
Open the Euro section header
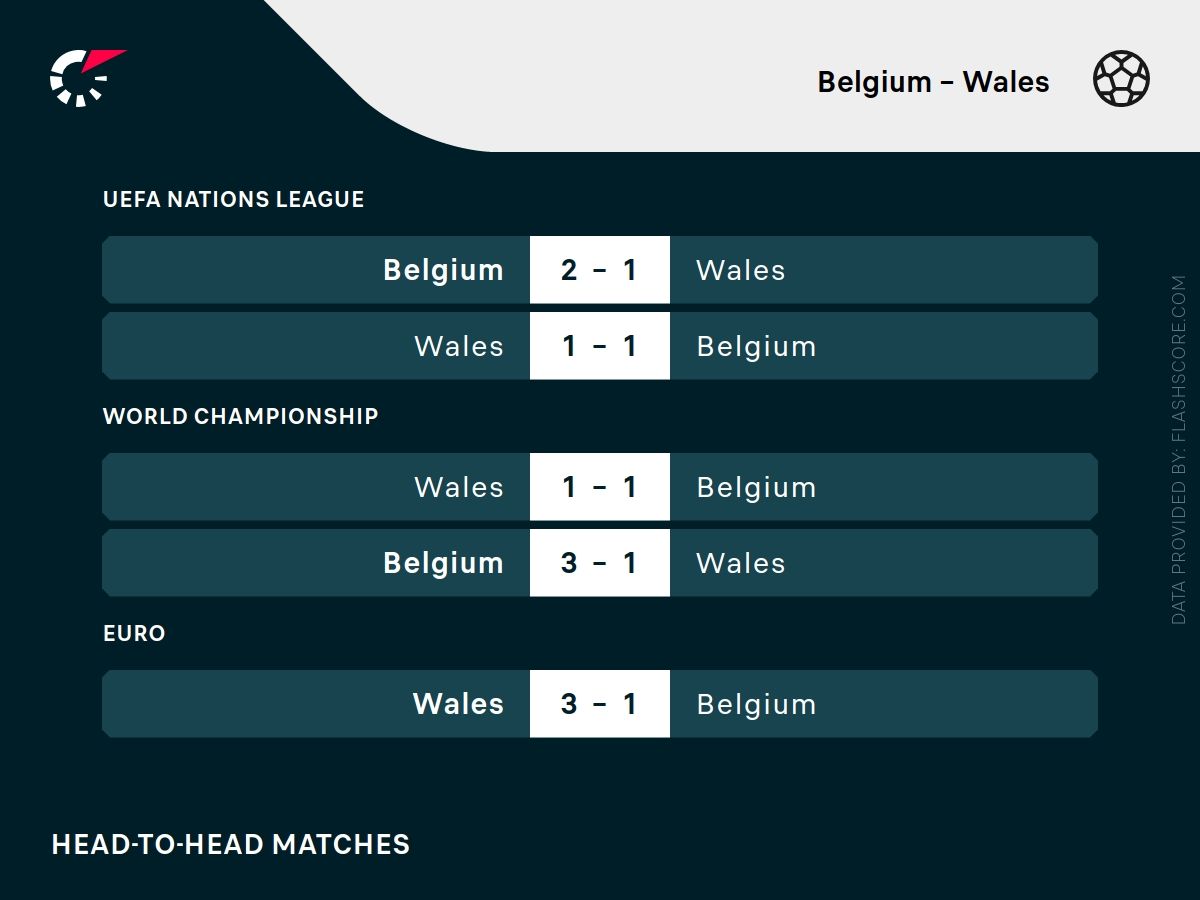pyautogui.click(x=134, y=633)
